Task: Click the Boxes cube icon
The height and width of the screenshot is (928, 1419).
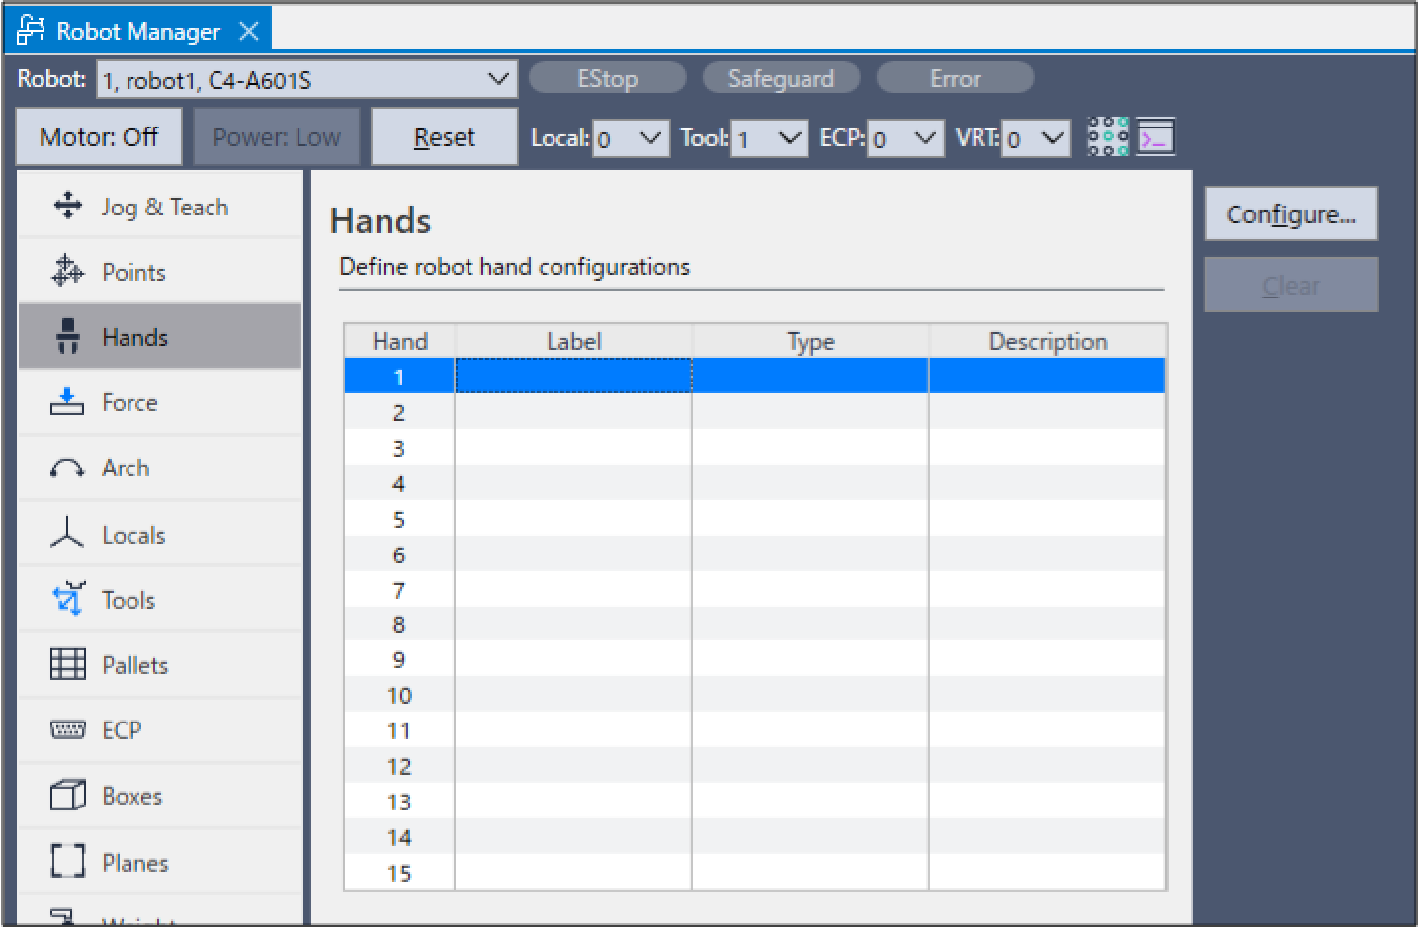Action: pyautogui.click(x=68, y=796)
